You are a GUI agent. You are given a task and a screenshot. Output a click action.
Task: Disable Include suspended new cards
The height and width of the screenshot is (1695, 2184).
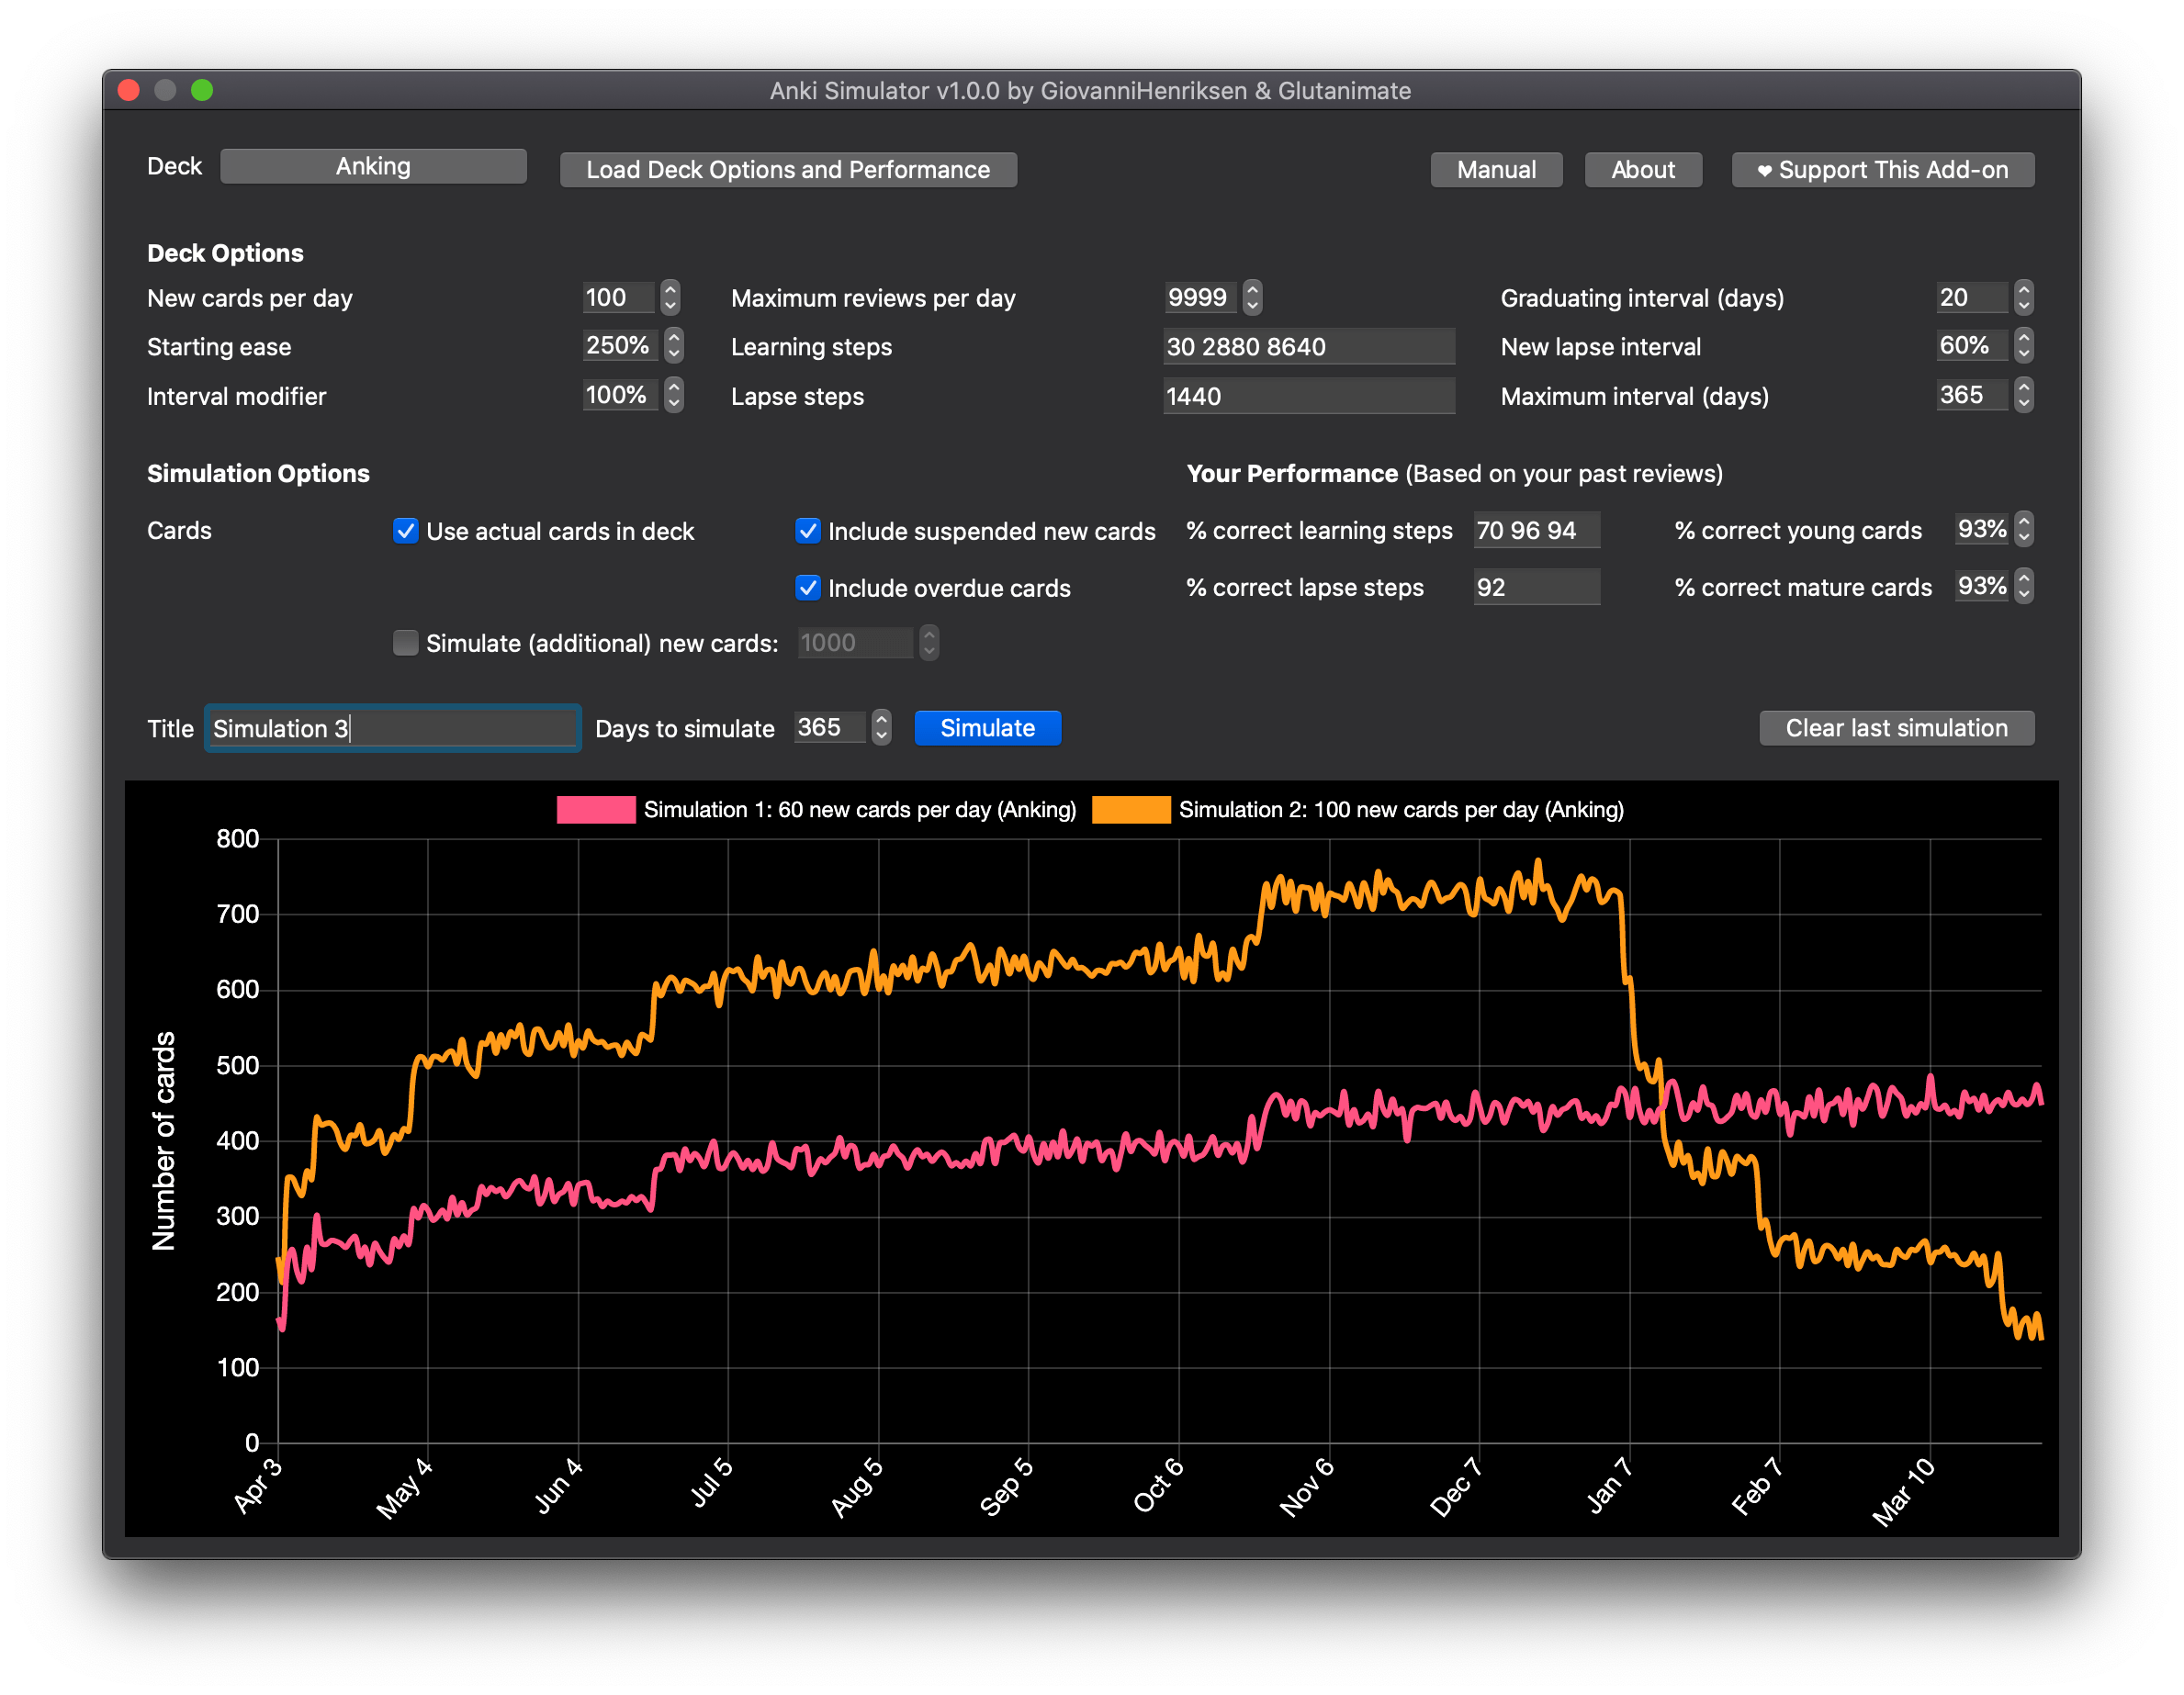pos(808,531)
